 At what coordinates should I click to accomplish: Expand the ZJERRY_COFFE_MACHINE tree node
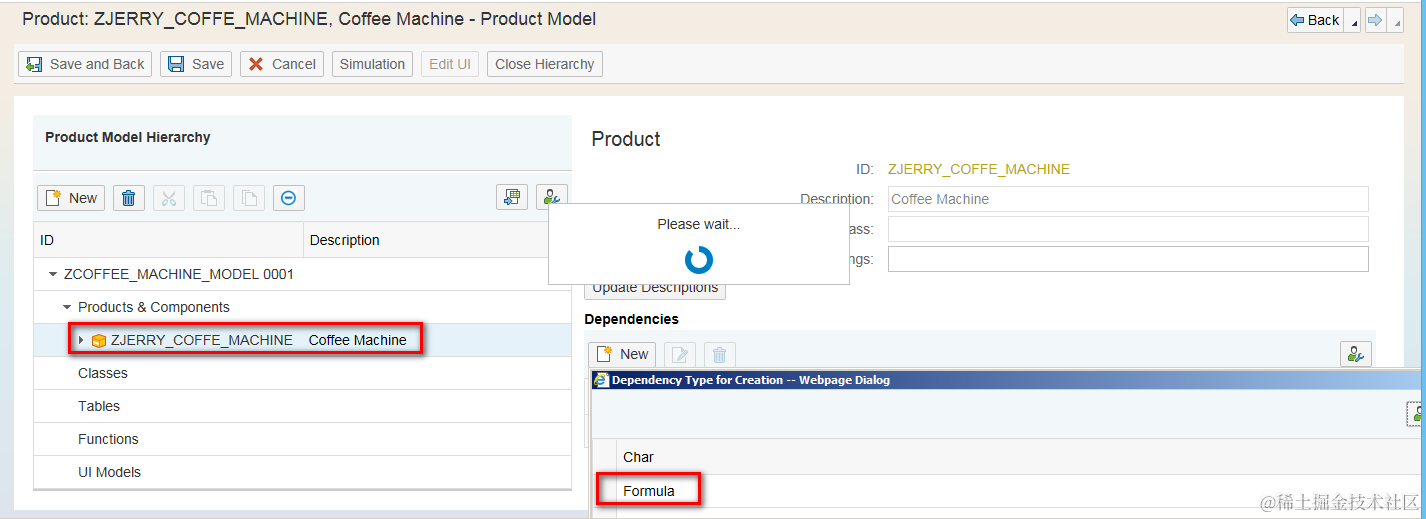(81, 340)
